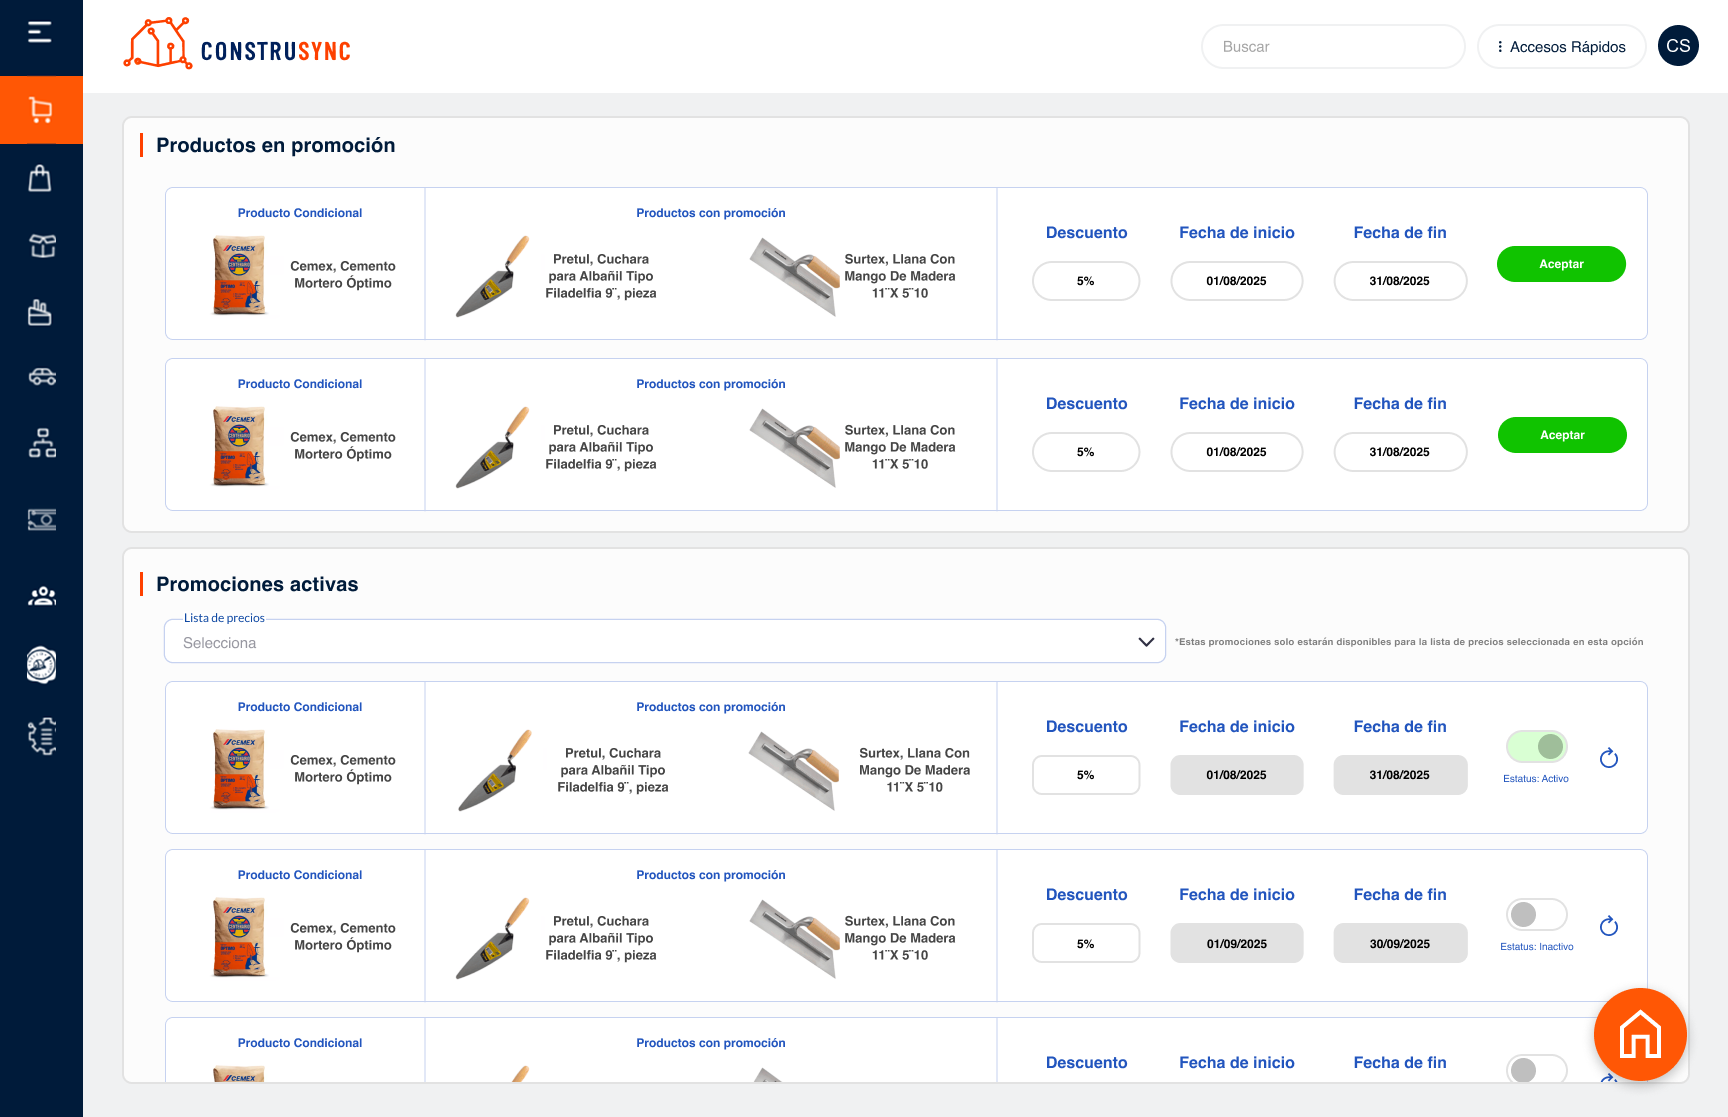Click 'Producto Condicional' label in first promotion row
Screen dimensions: 1728x1117
click(300, 213)
